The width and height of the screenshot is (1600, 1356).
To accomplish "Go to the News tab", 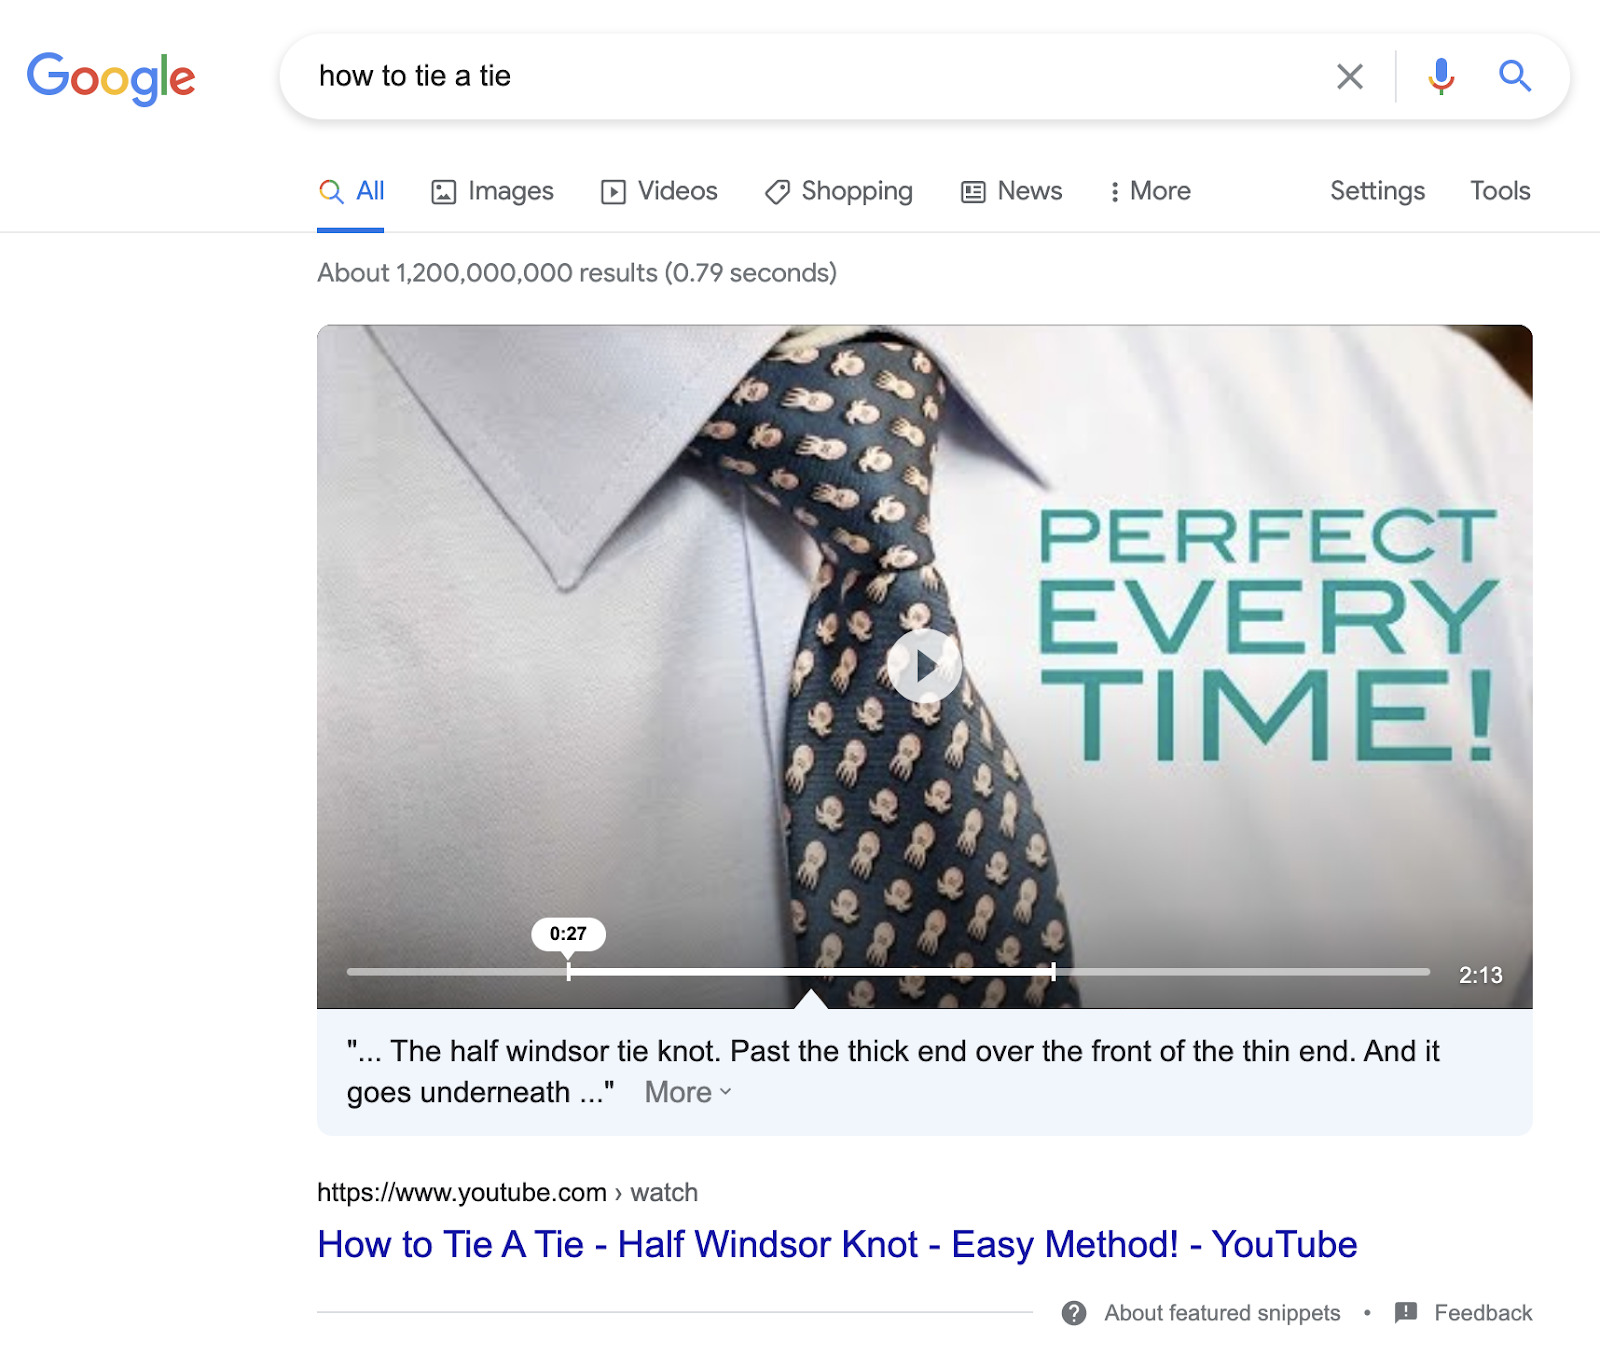I will click(x=1012, y=191).
